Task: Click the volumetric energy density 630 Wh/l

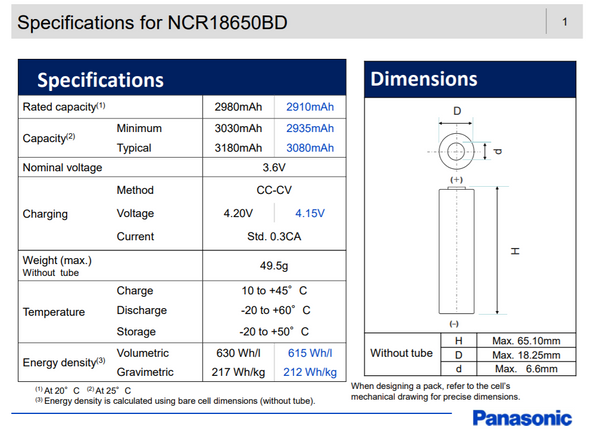Action: click(238, 353)
